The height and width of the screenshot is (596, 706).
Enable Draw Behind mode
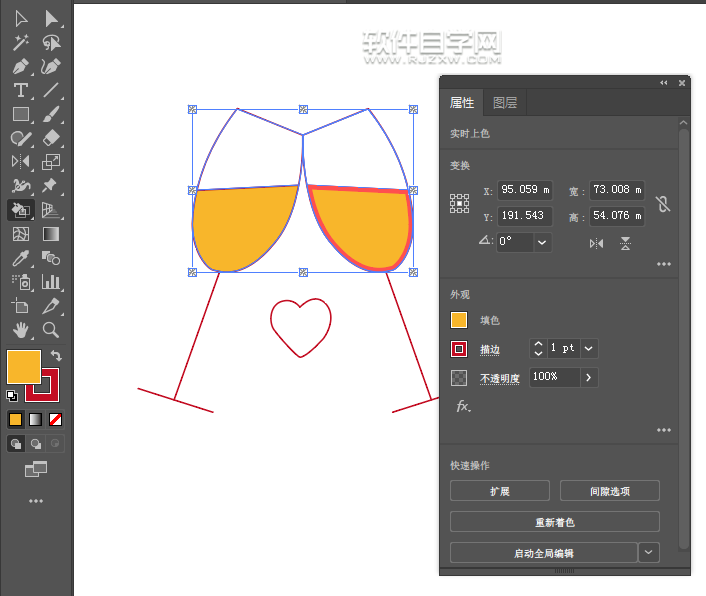(36, 444)
